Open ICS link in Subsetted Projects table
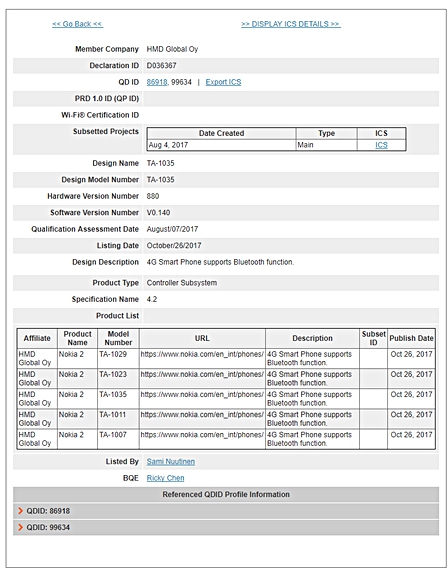The height and width of the screenshot is (575, 448). [x=381, y=145]
